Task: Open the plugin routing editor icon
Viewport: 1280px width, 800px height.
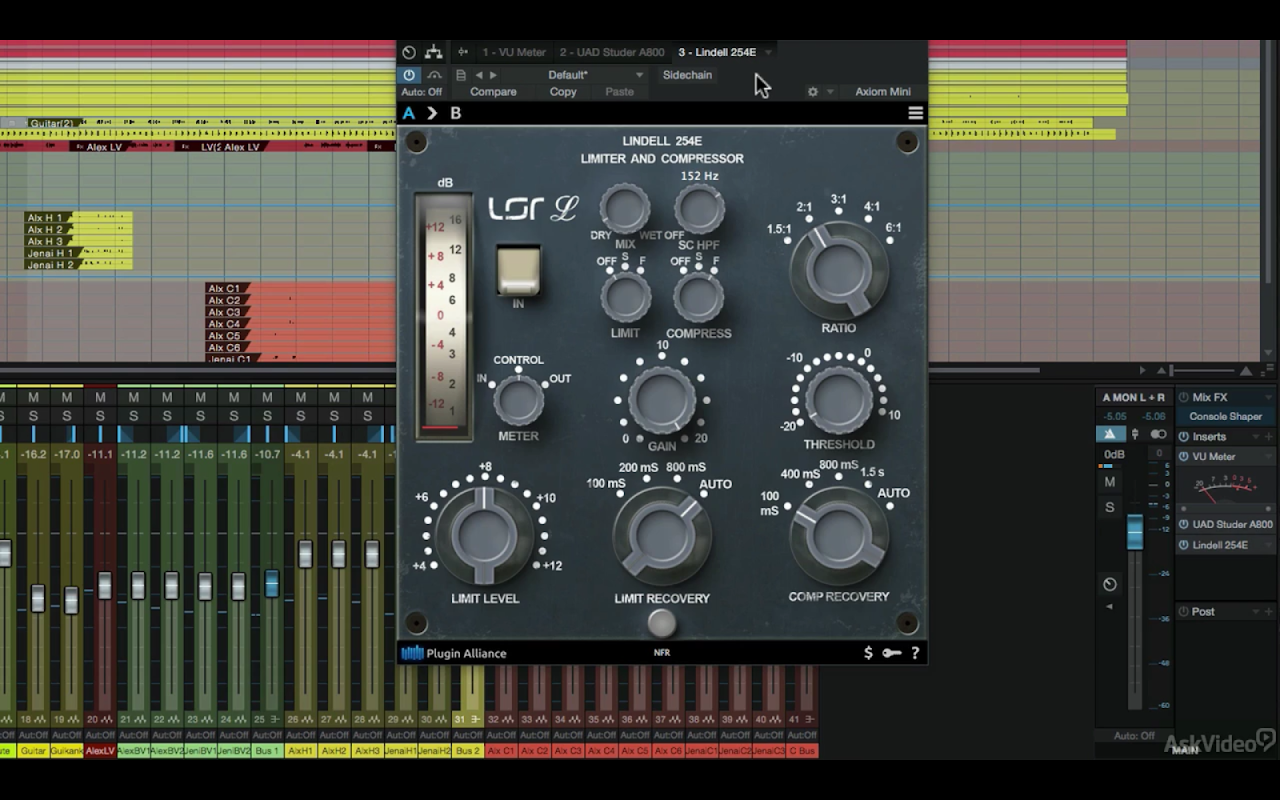Action: (433, 52)
